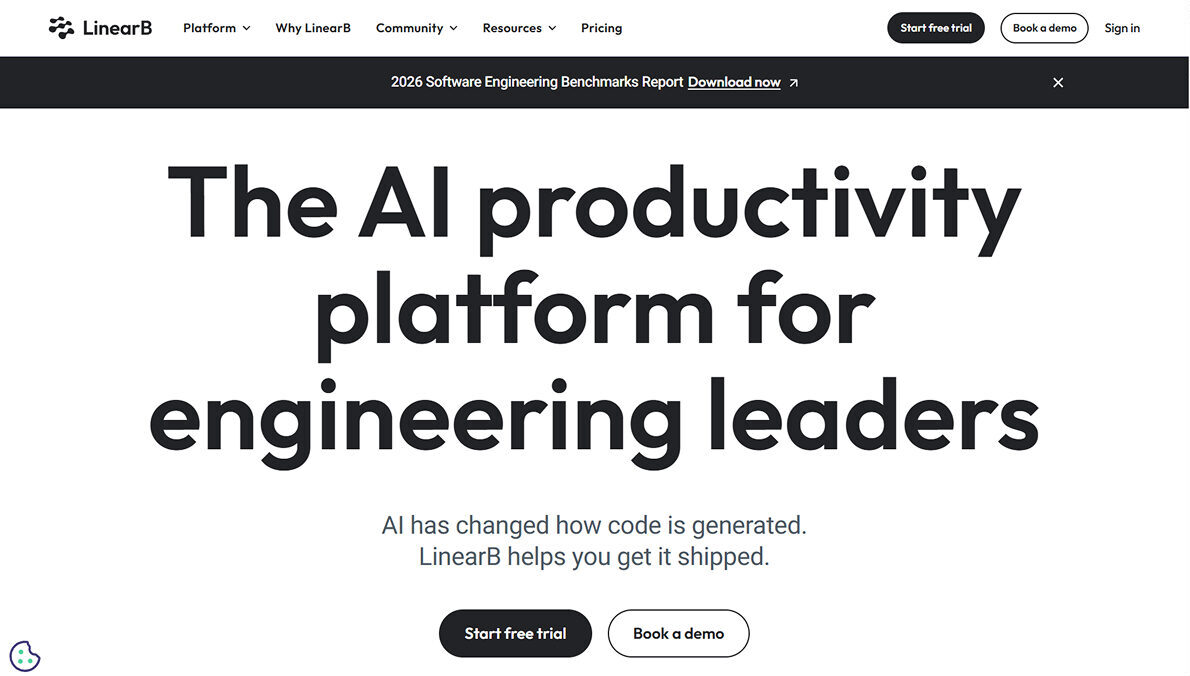Click the Download now banner link

click(734, 82)
